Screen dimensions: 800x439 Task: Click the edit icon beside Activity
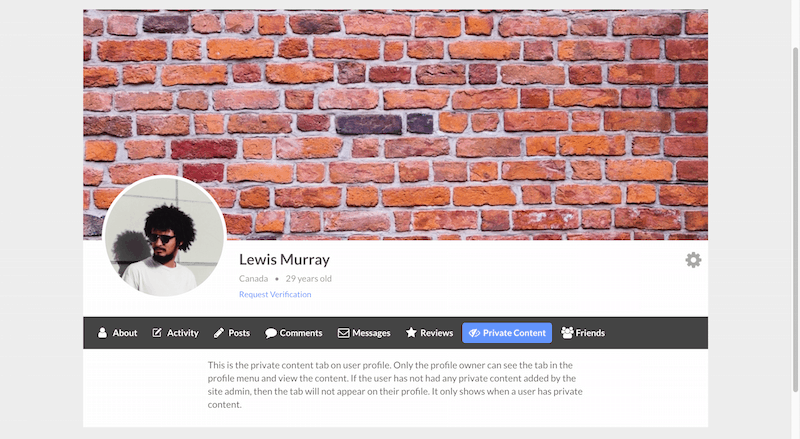[x=157, y=333]
